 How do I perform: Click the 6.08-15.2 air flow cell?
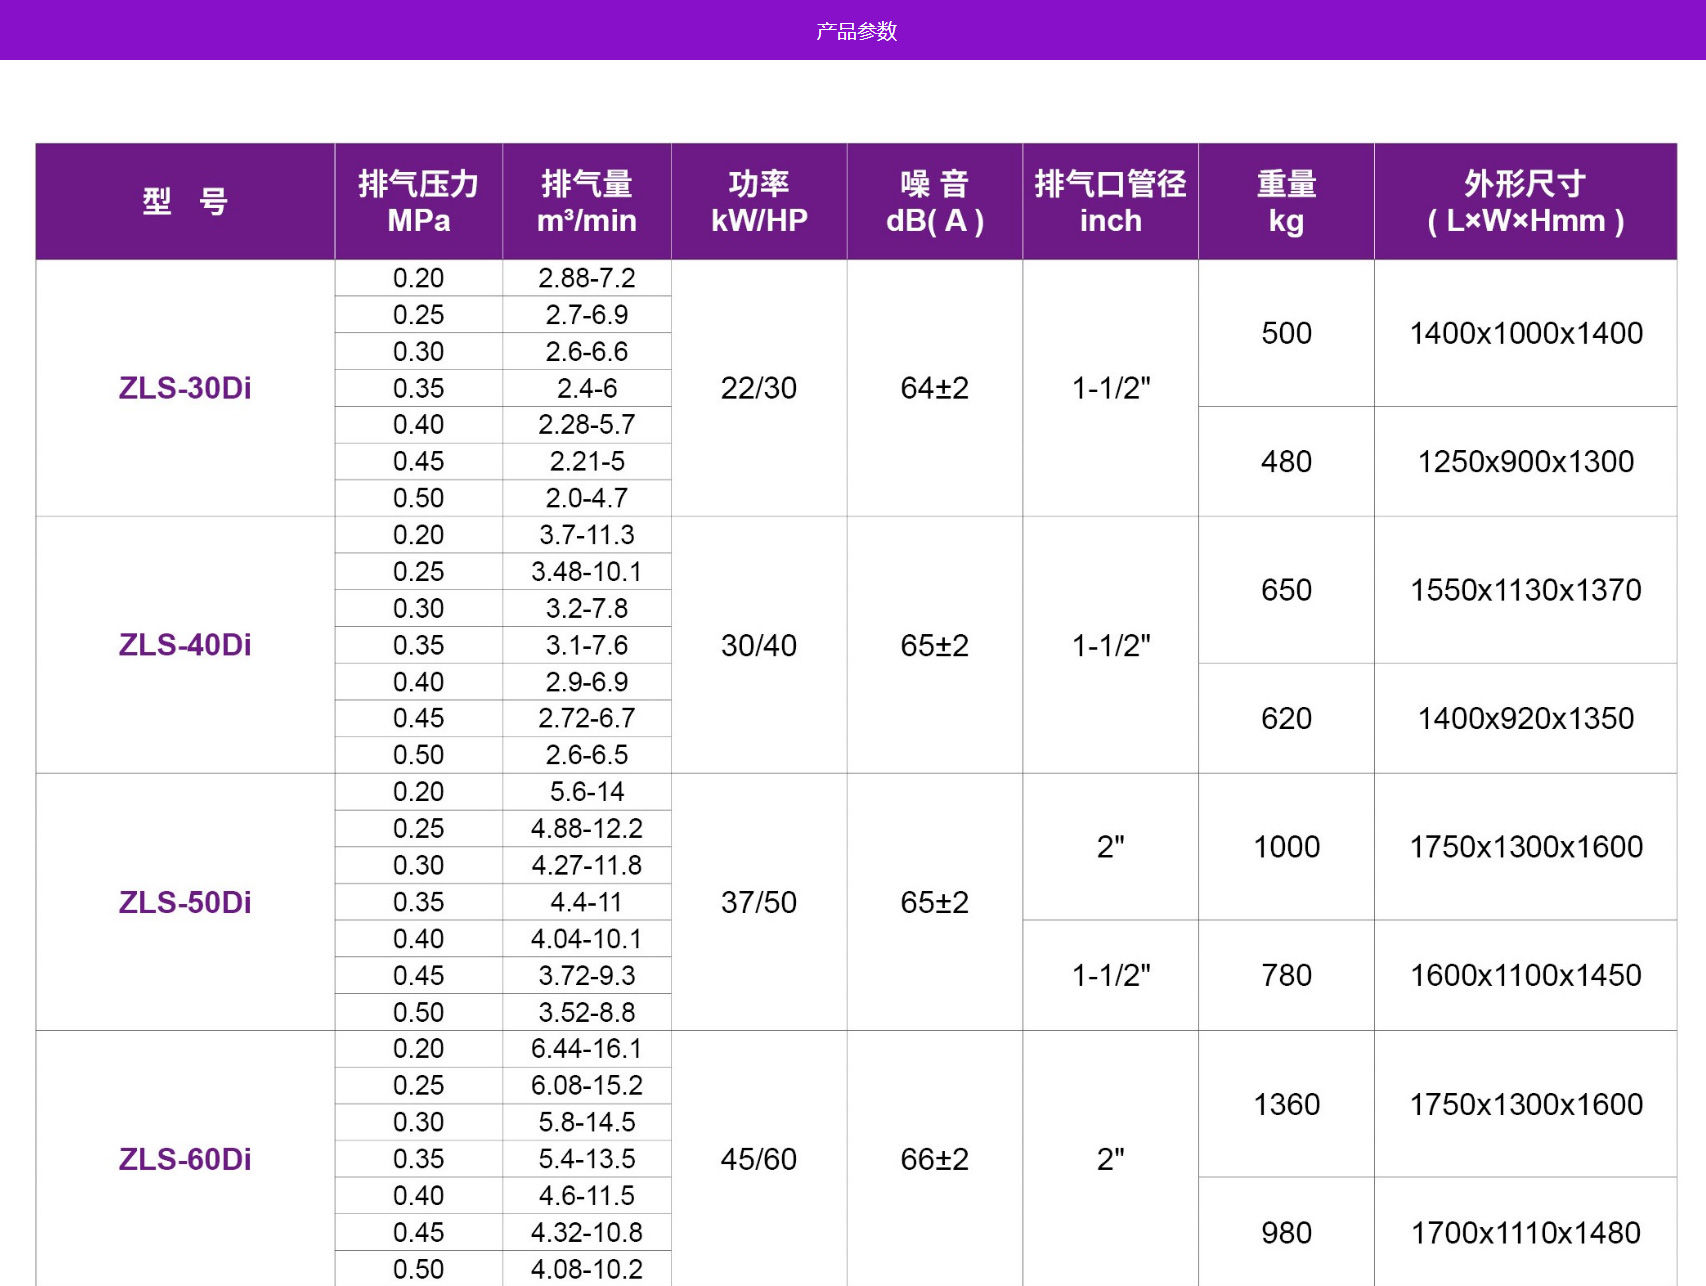tap(587, 1086)
